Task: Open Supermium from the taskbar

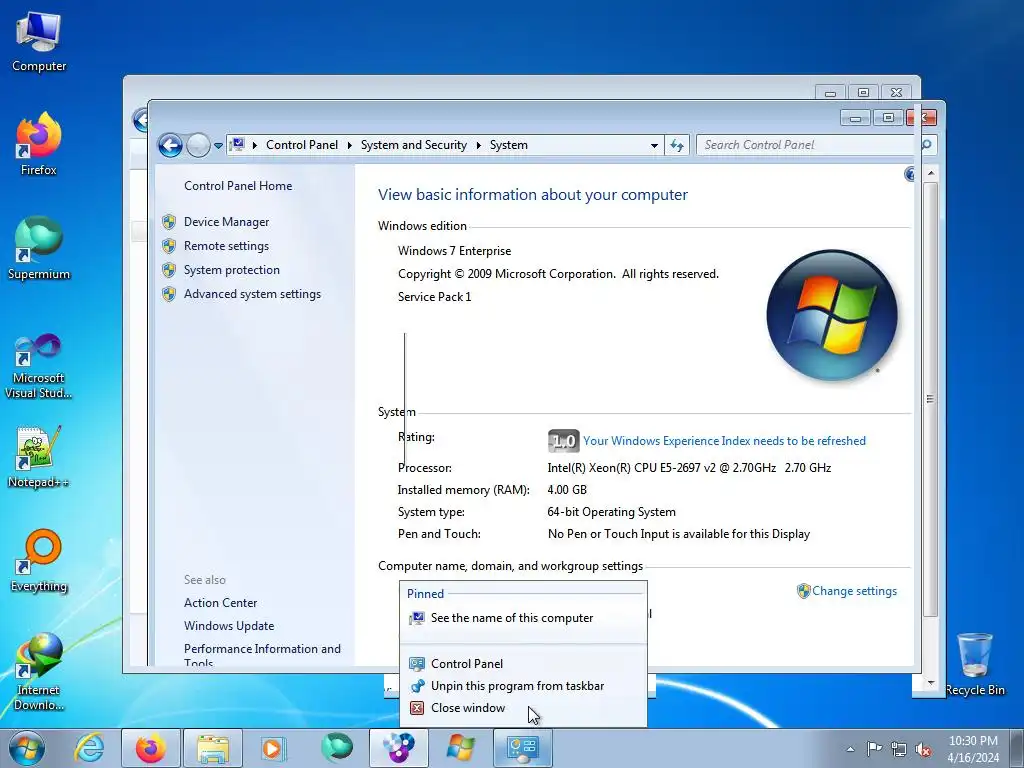Action: [x=336, y=748]
